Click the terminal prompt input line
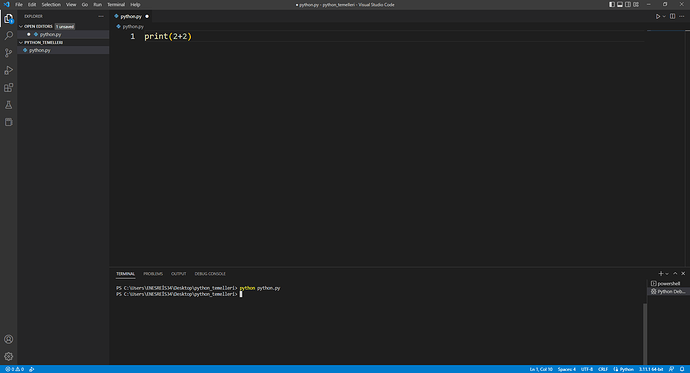The height and width of the screenshot is (373, 690). pyautogui.click(x=179, y=294)
